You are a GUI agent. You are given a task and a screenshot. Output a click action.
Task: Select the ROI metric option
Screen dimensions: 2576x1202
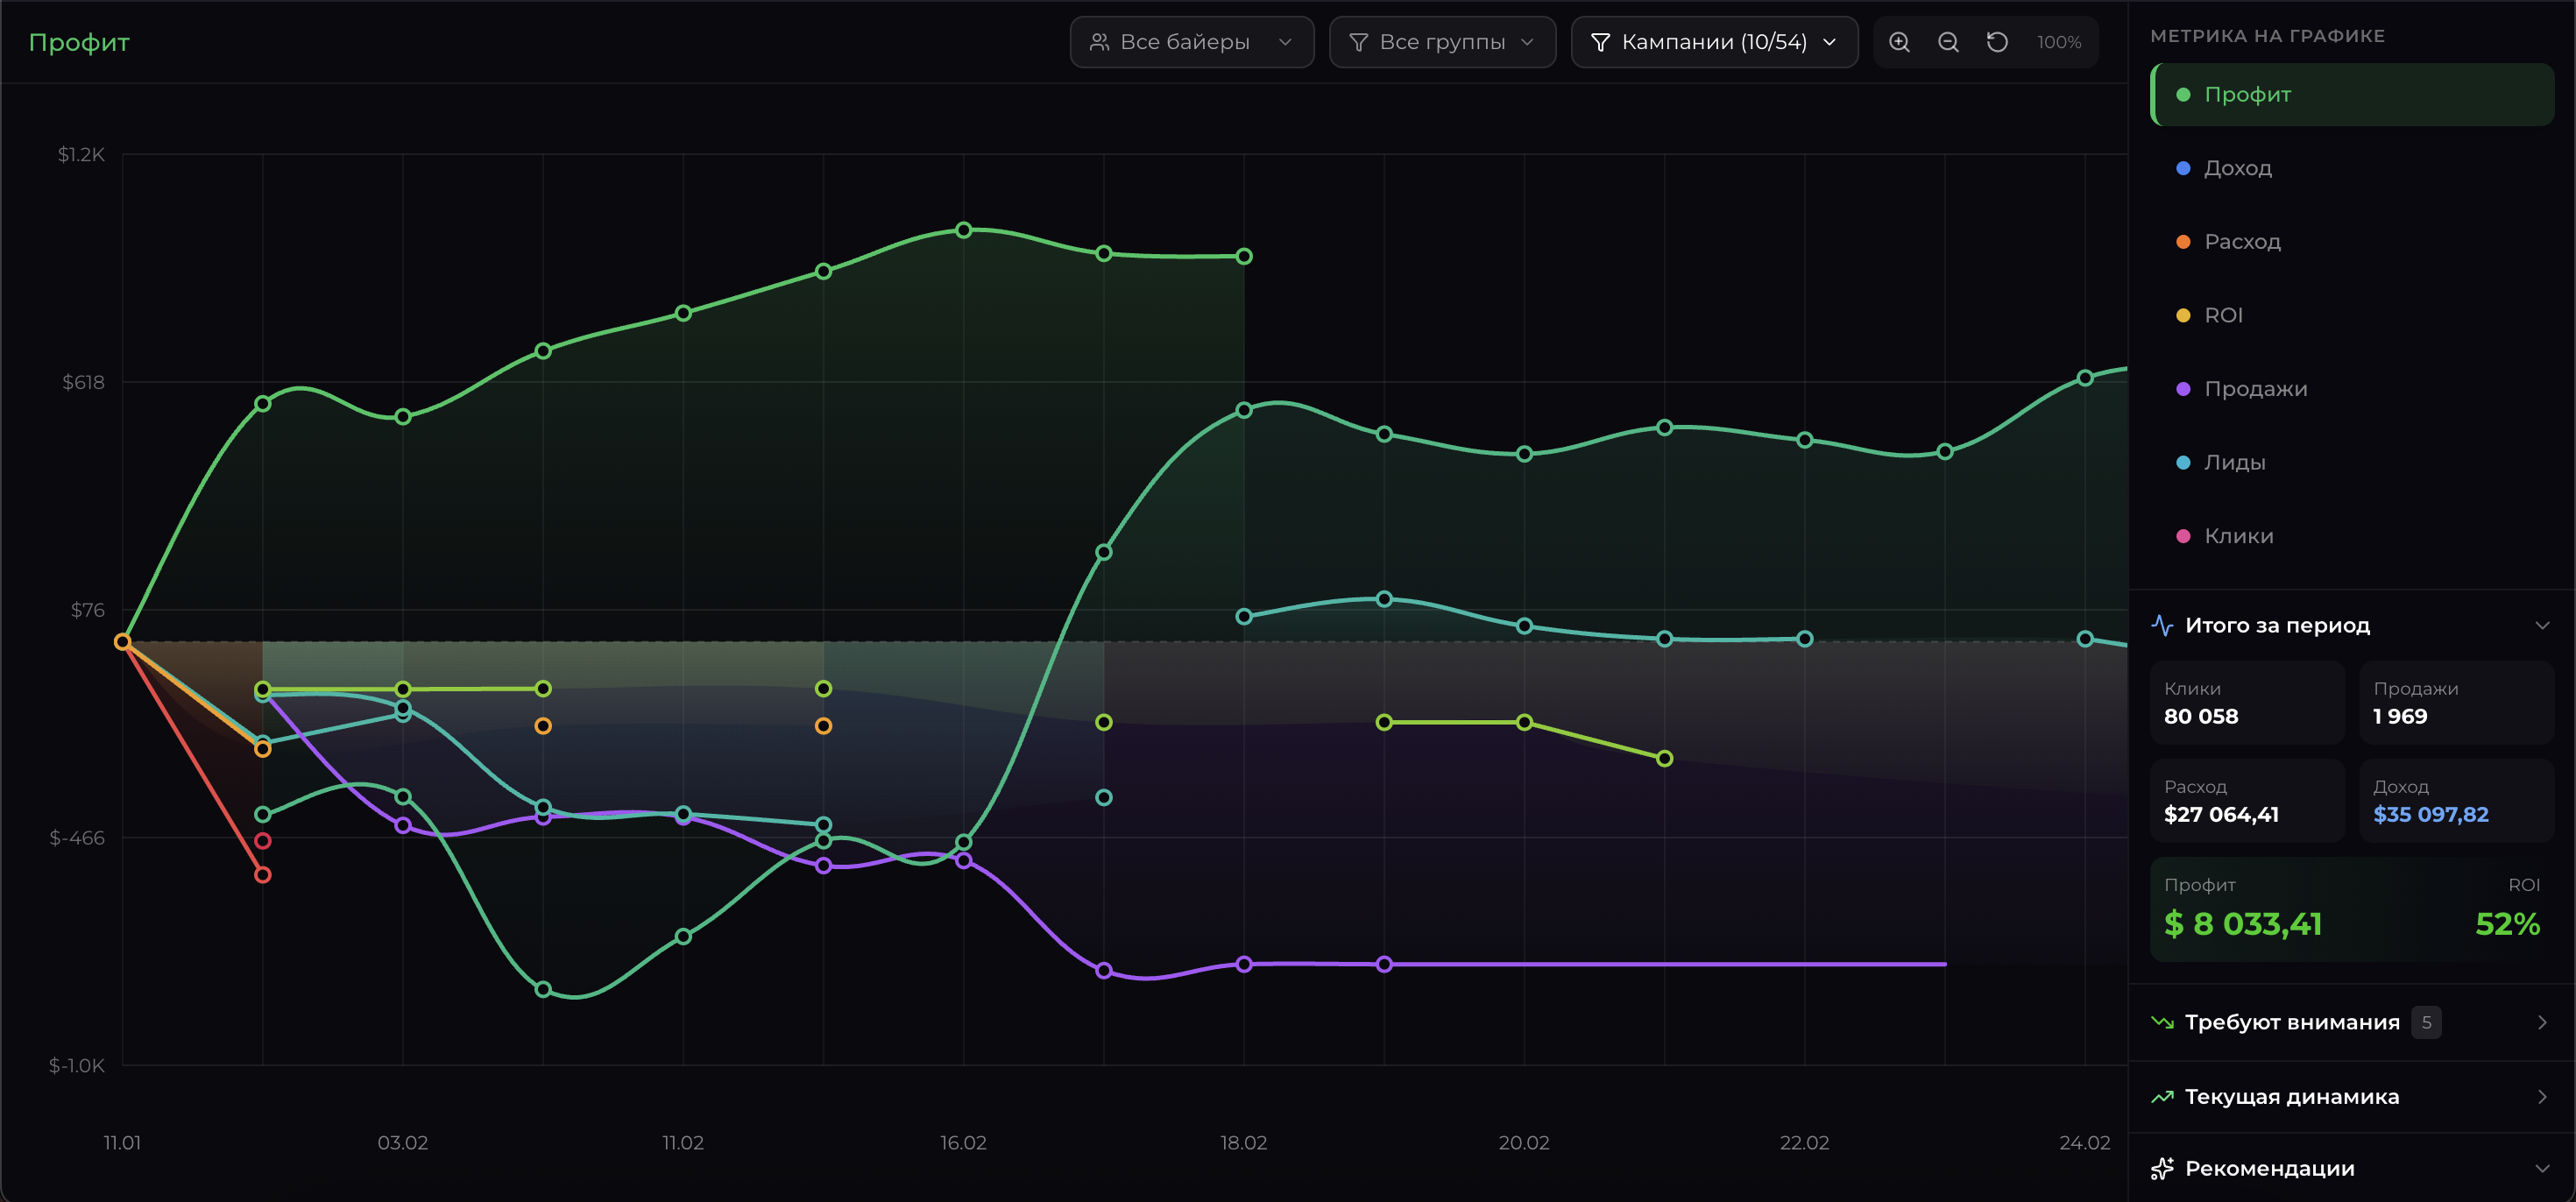[x=2222, y=315]
